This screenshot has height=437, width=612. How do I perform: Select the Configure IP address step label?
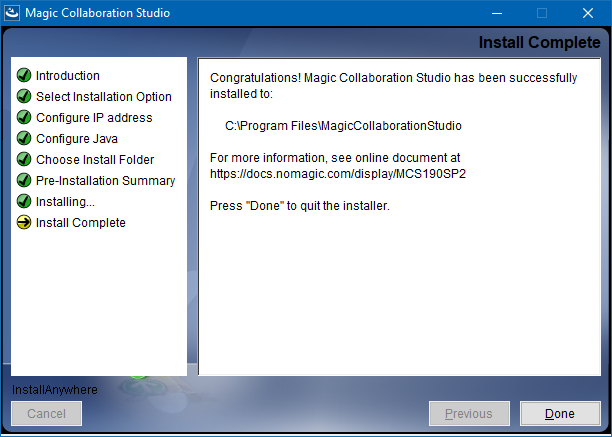[x=94, y=118]
